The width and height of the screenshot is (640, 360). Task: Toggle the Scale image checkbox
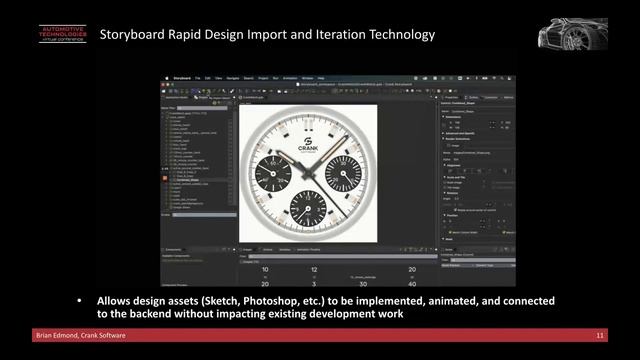click(x=445, y=182)
